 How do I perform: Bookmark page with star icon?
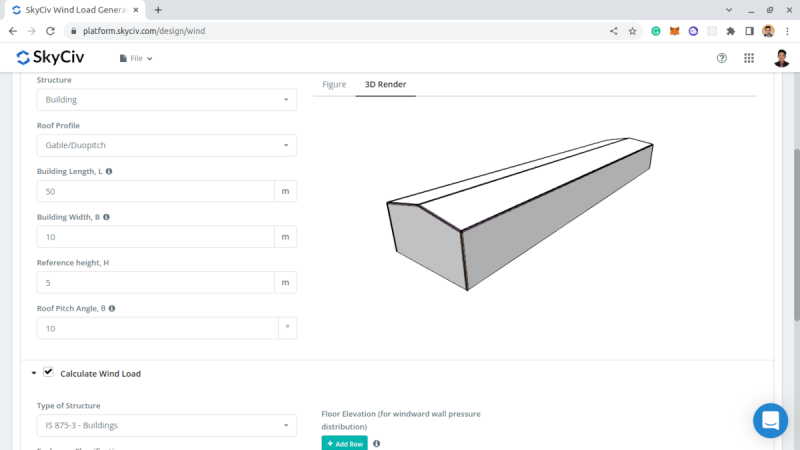tap(632, 31)
